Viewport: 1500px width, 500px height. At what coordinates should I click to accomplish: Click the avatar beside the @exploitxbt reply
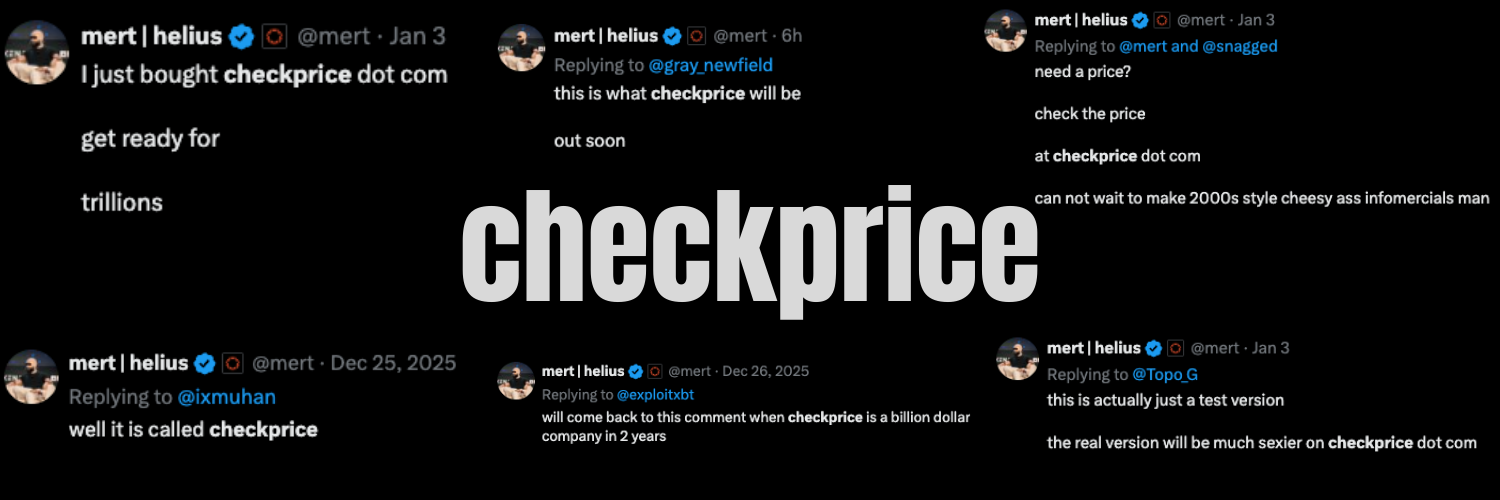point(518,383)
